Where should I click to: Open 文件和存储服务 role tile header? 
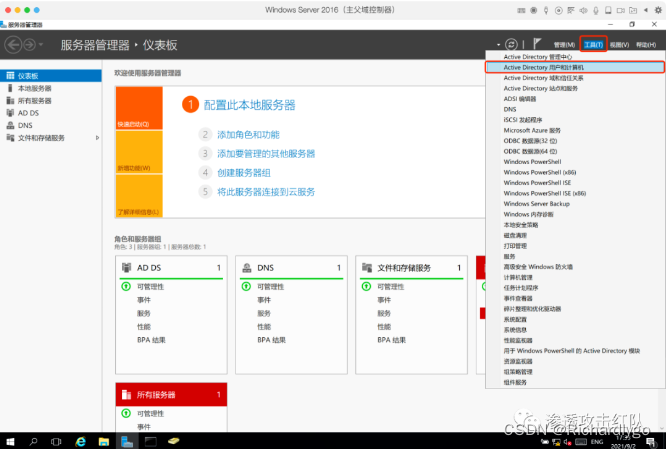pyautogui.click(x=412, y=268)
